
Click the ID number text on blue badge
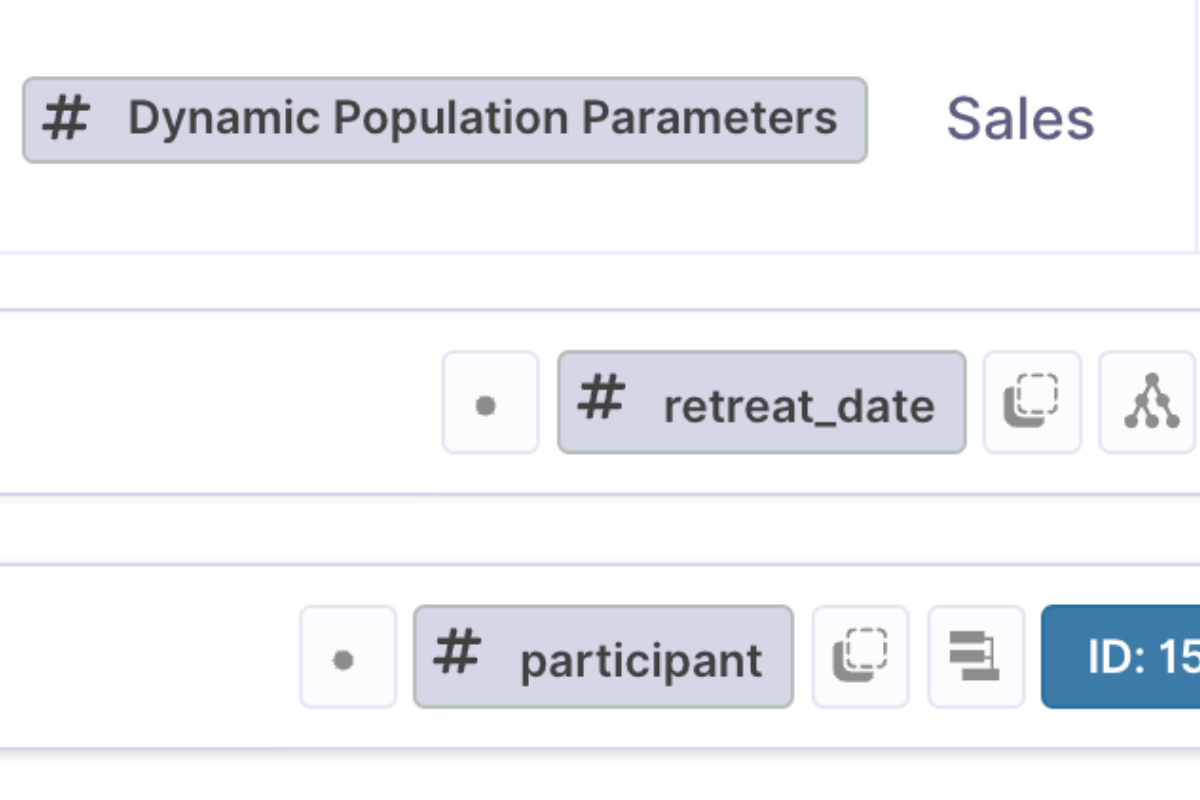pos(1179,658)
